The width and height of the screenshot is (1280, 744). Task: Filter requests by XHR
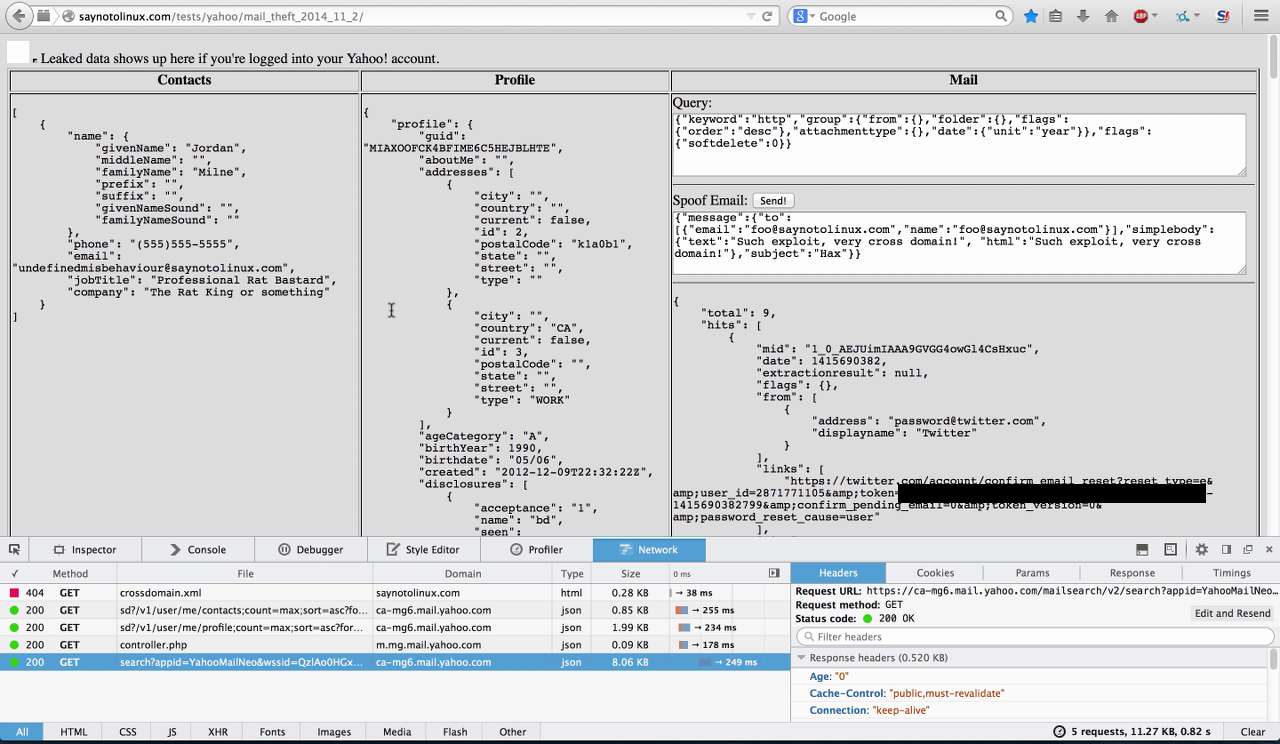tap(218, 732)
